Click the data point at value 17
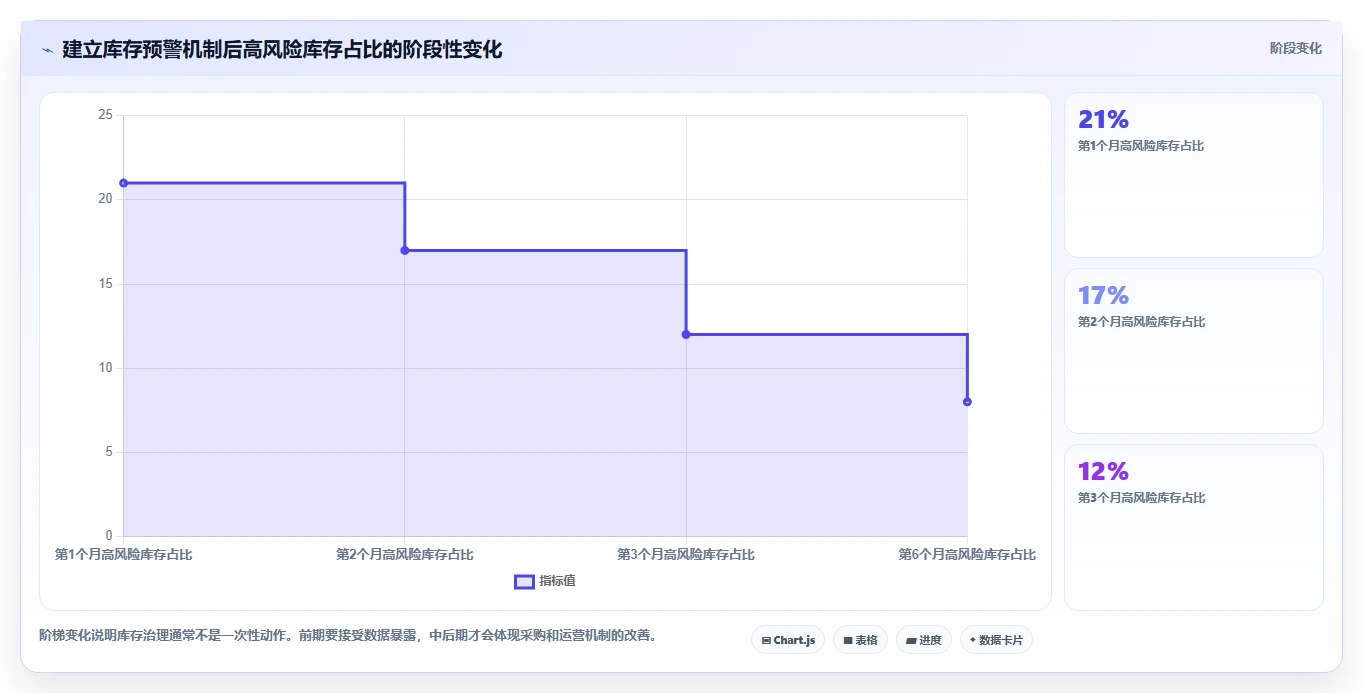Viewport: 1363px width, 693px height. point(405,250)
